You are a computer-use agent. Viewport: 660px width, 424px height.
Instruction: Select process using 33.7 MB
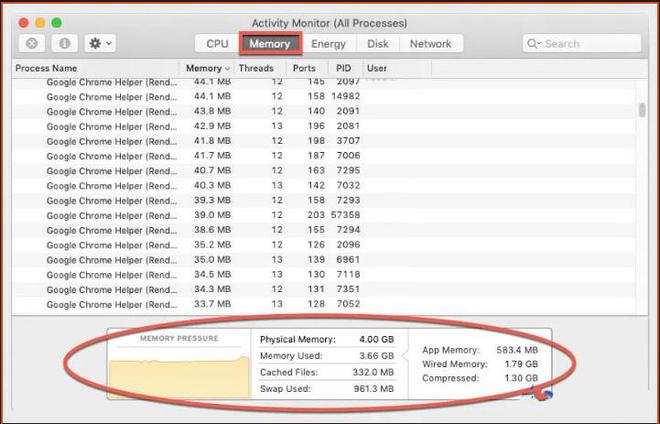[324, 304]
